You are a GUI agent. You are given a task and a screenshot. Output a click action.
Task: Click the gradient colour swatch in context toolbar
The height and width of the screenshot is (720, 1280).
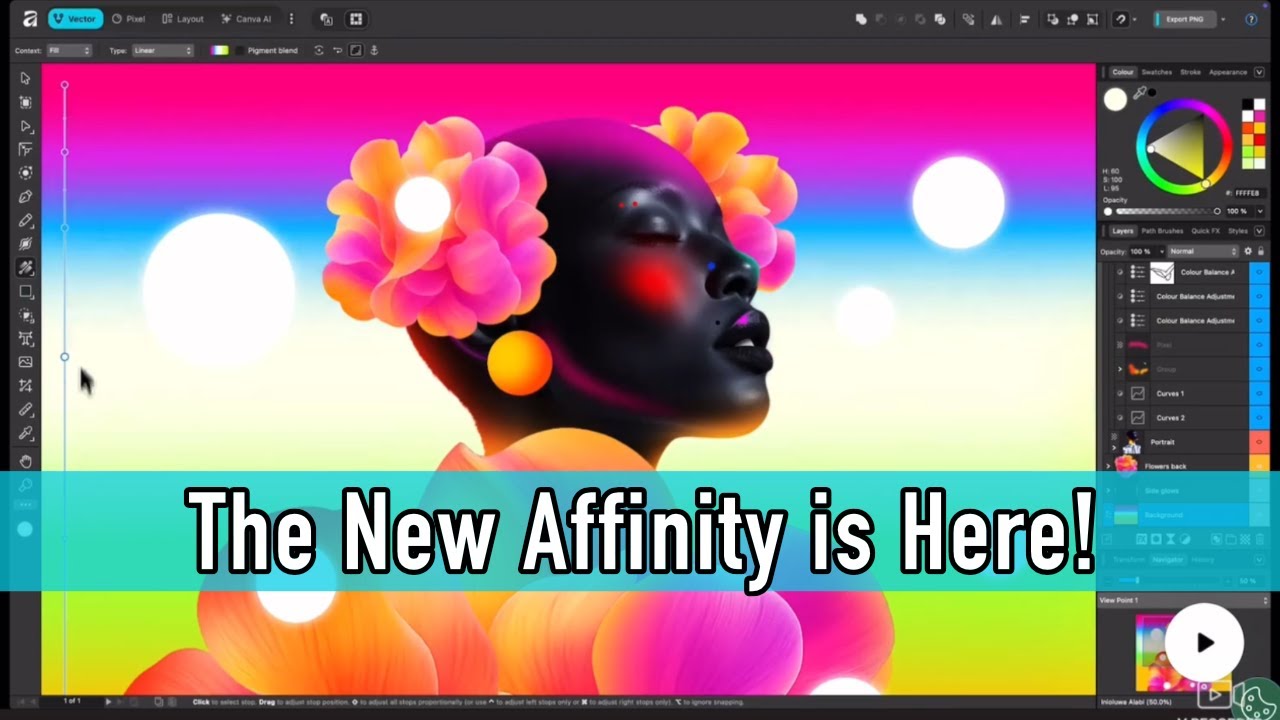219,50
